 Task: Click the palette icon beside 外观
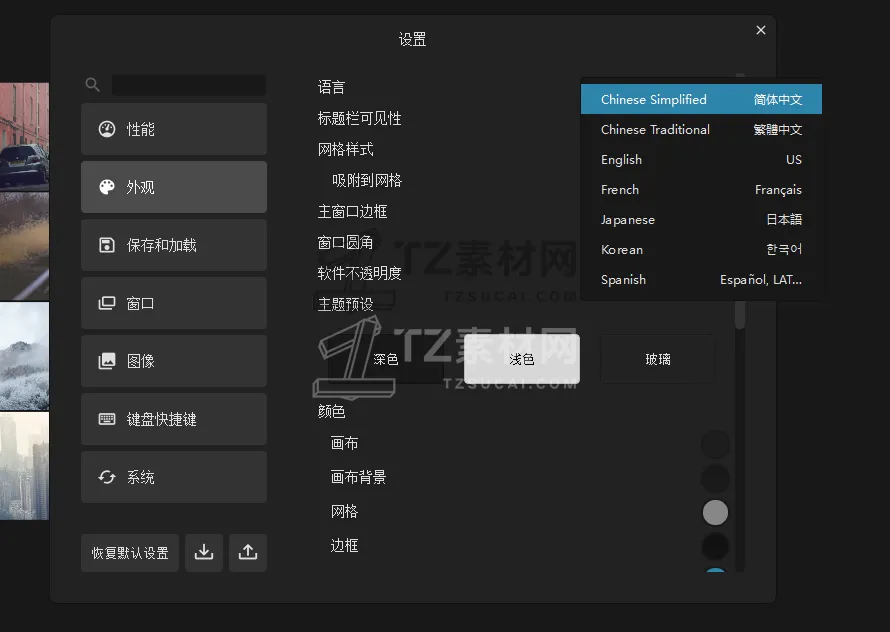107,187
